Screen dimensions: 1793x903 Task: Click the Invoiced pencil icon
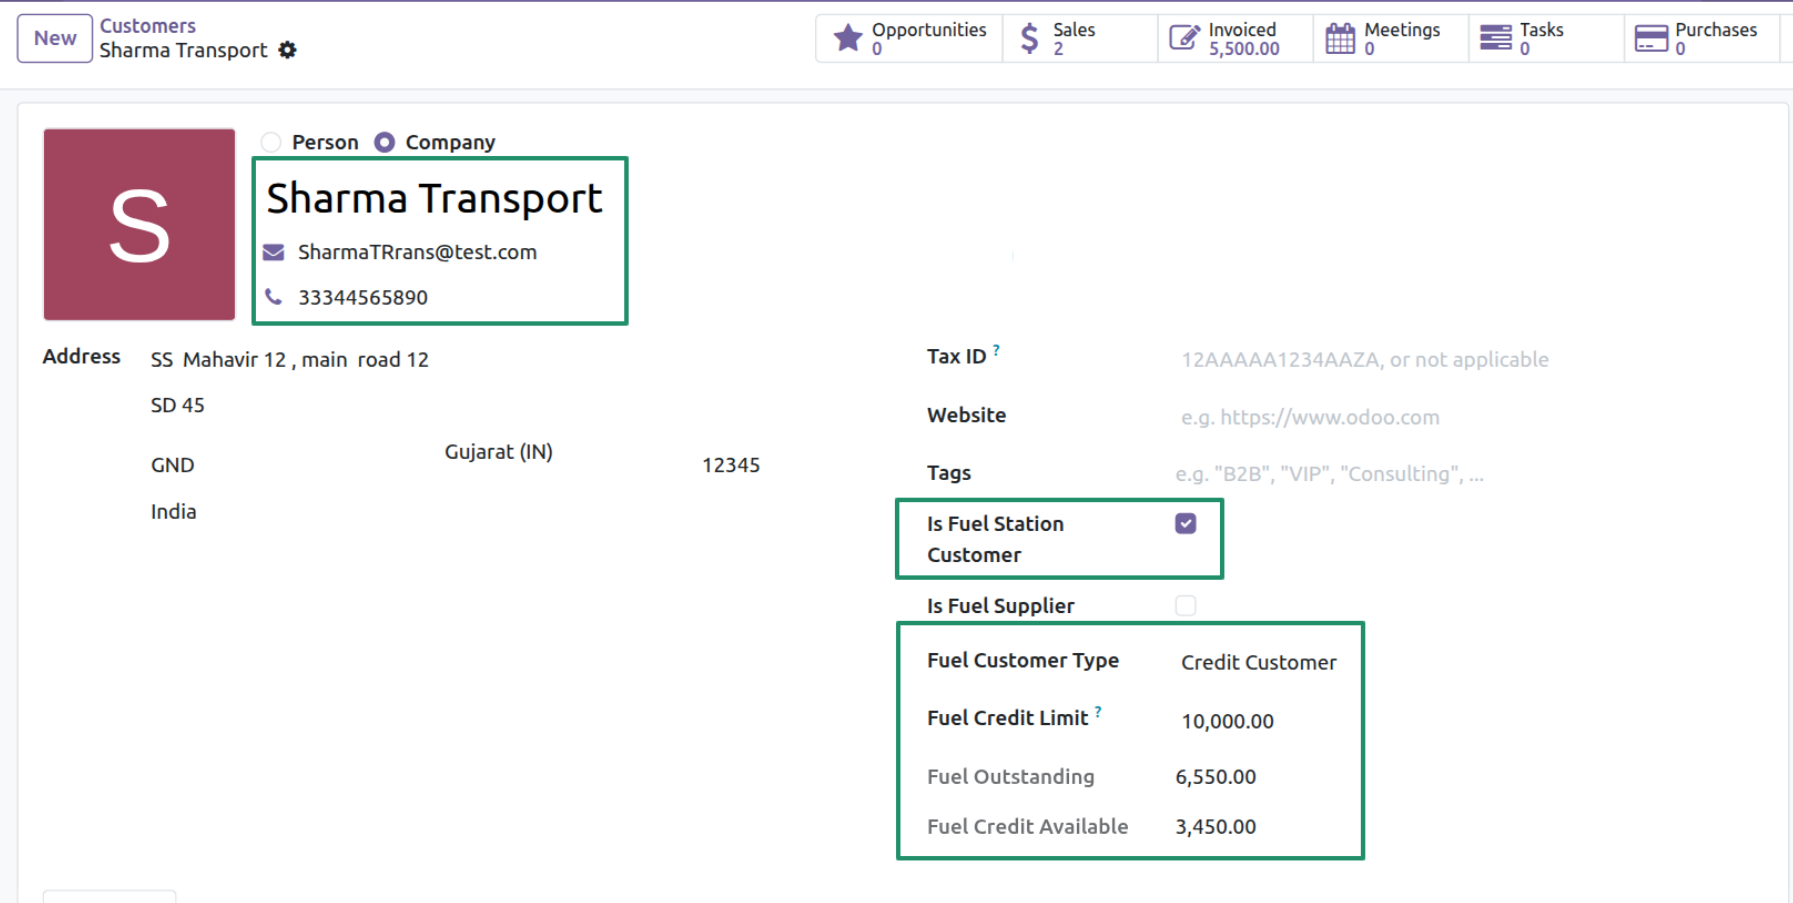1184,38
